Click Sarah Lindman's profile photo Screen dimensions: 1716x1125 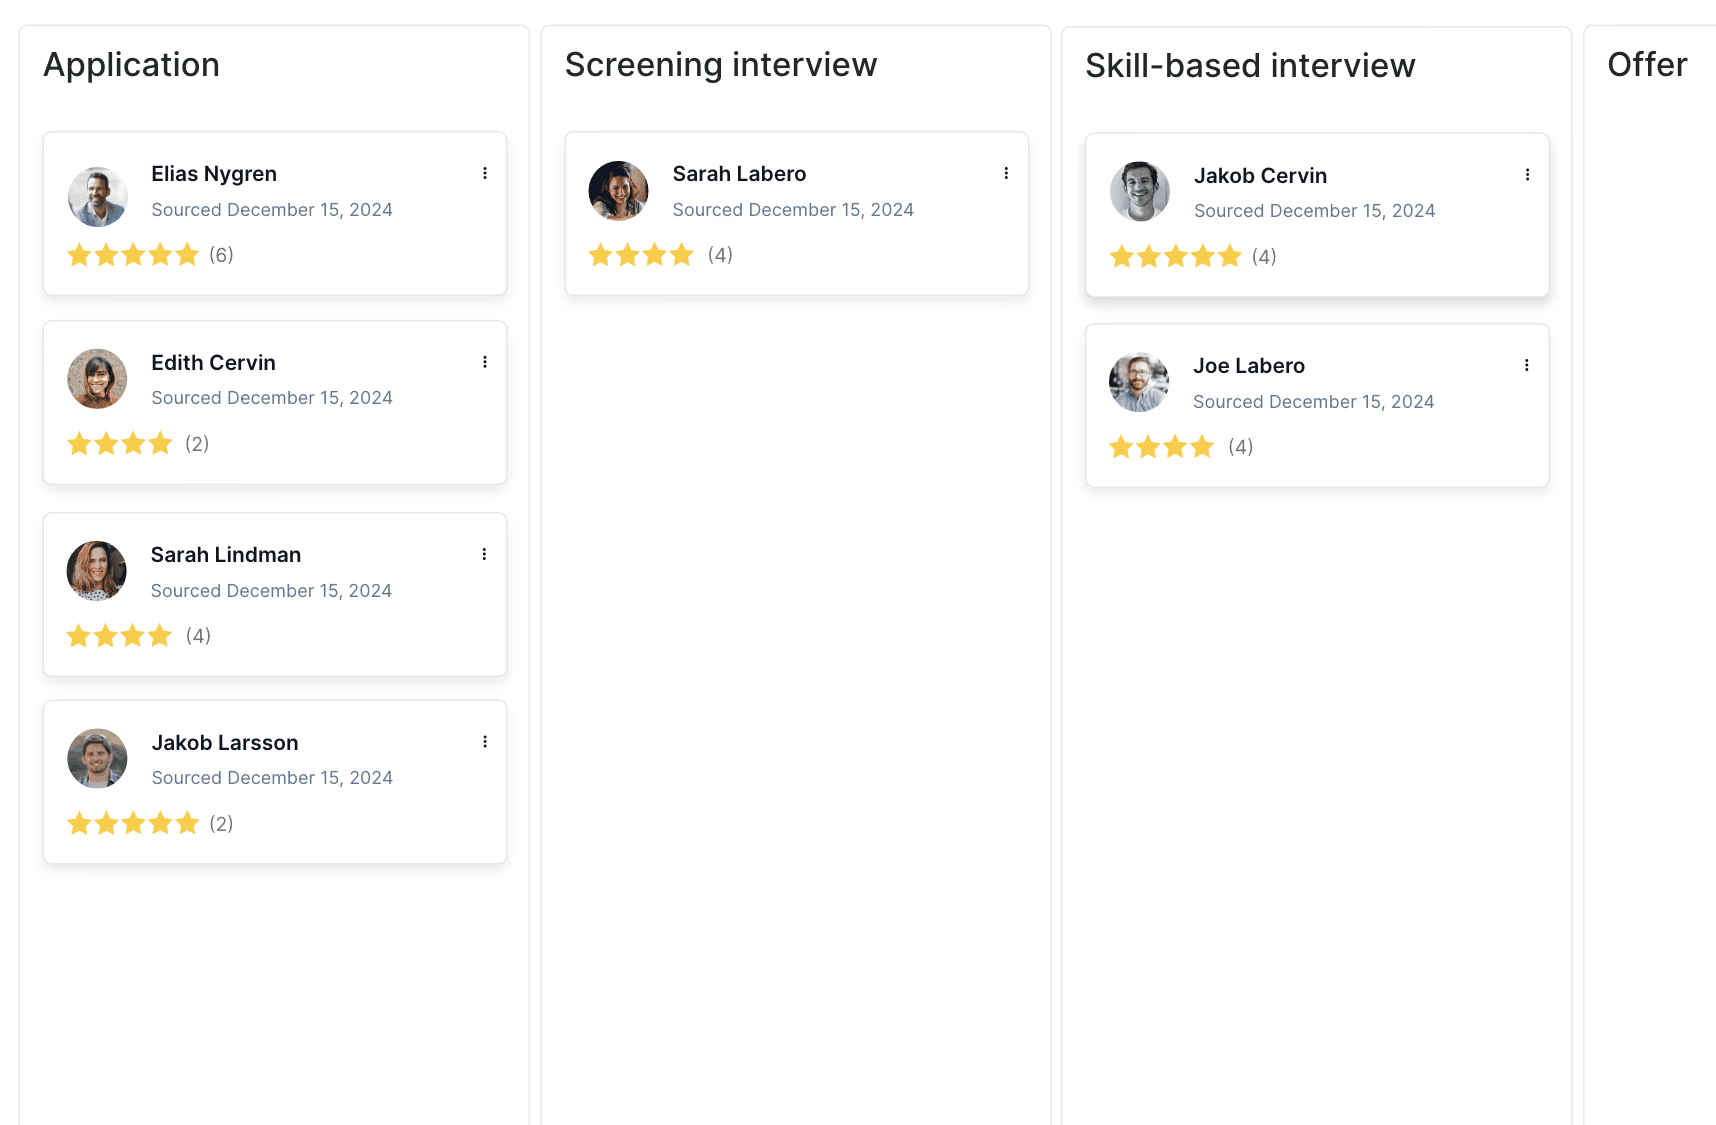coord(96,571)
